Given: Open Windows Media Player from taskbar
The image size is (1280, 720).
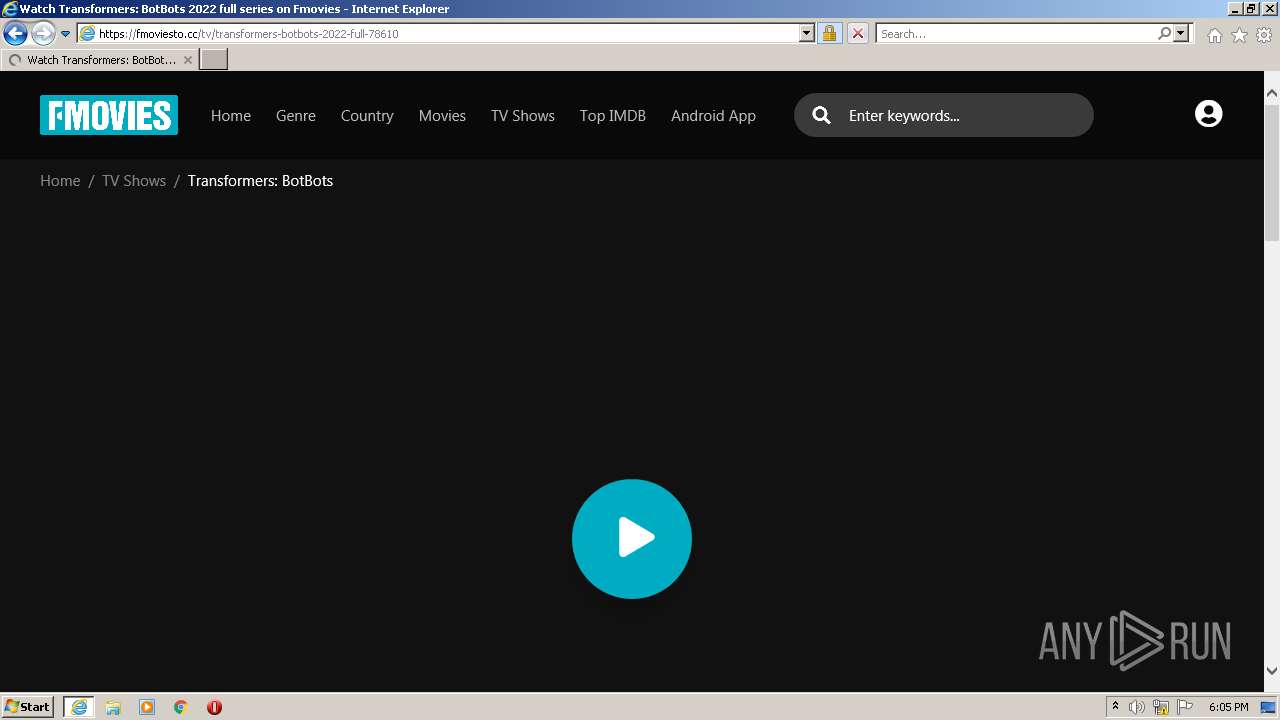Looking at the screenshot, I should 147,707.
